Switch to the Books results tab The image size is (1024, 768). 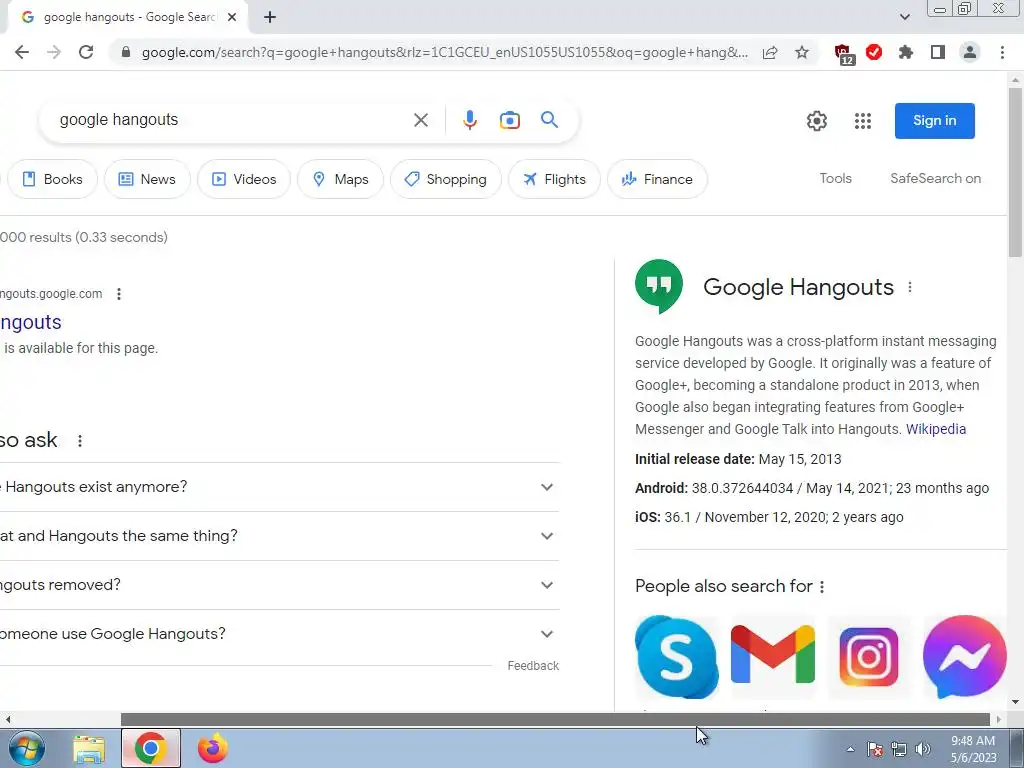52,179
